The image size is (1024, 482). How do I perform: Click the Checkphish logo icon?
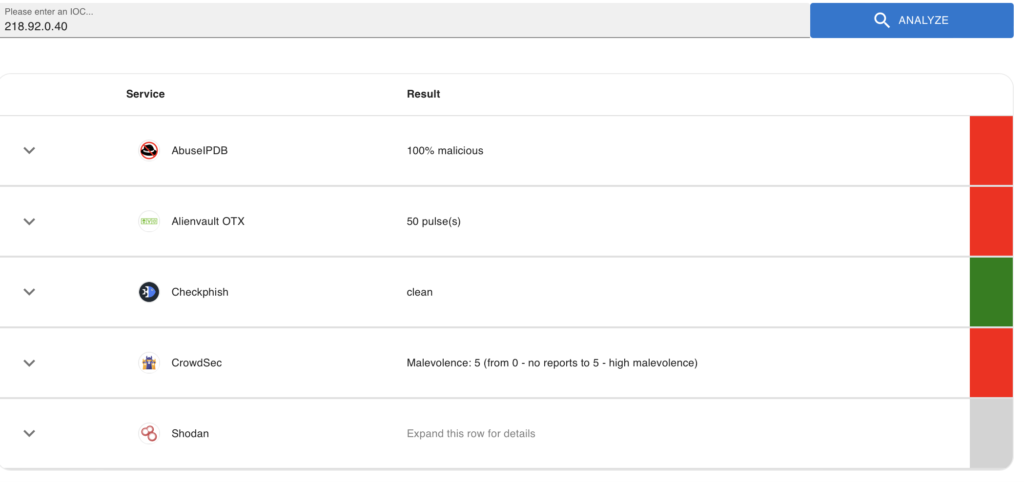[149, 292]
